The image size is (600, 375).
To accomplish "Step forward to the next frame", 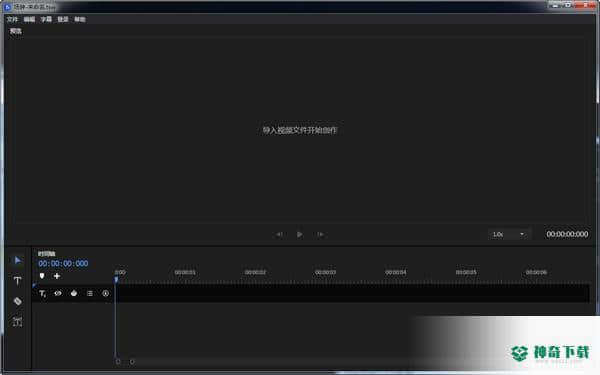I will (x=320, y=234).
